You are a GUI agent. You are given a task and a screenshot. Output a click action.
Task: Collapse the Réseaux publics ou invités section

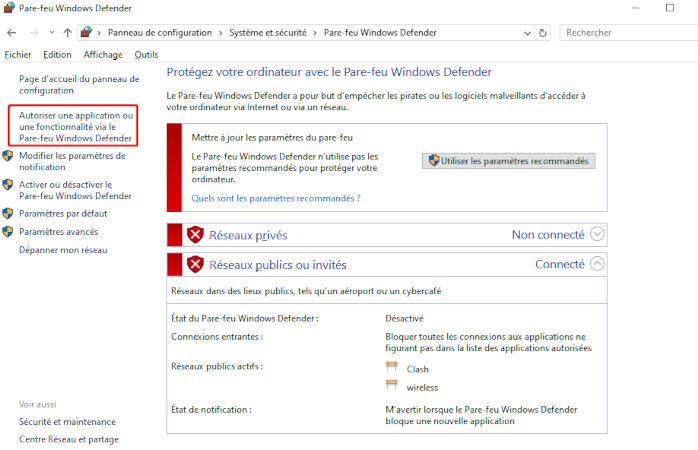pyautogui.click(x=598, y=265)
